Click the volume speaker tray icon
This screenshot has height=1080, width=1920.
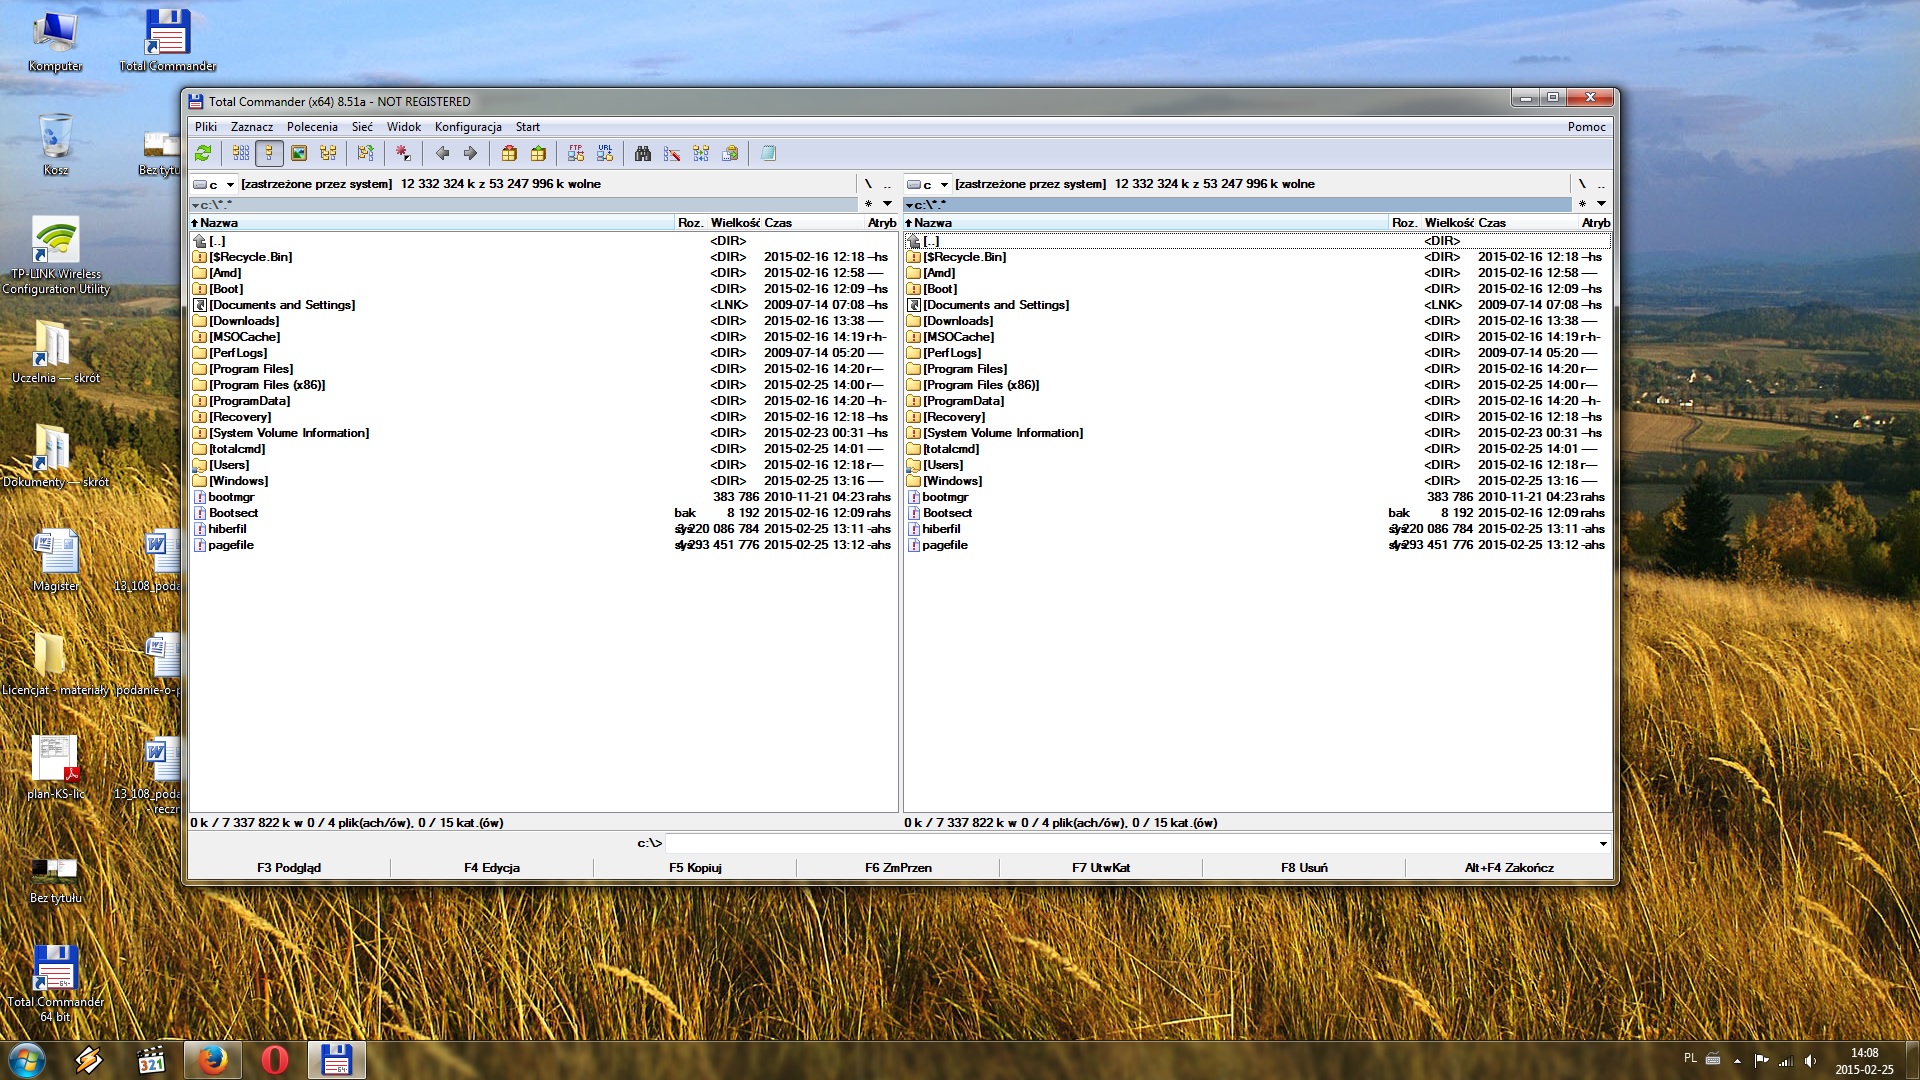[1811, 1060]
